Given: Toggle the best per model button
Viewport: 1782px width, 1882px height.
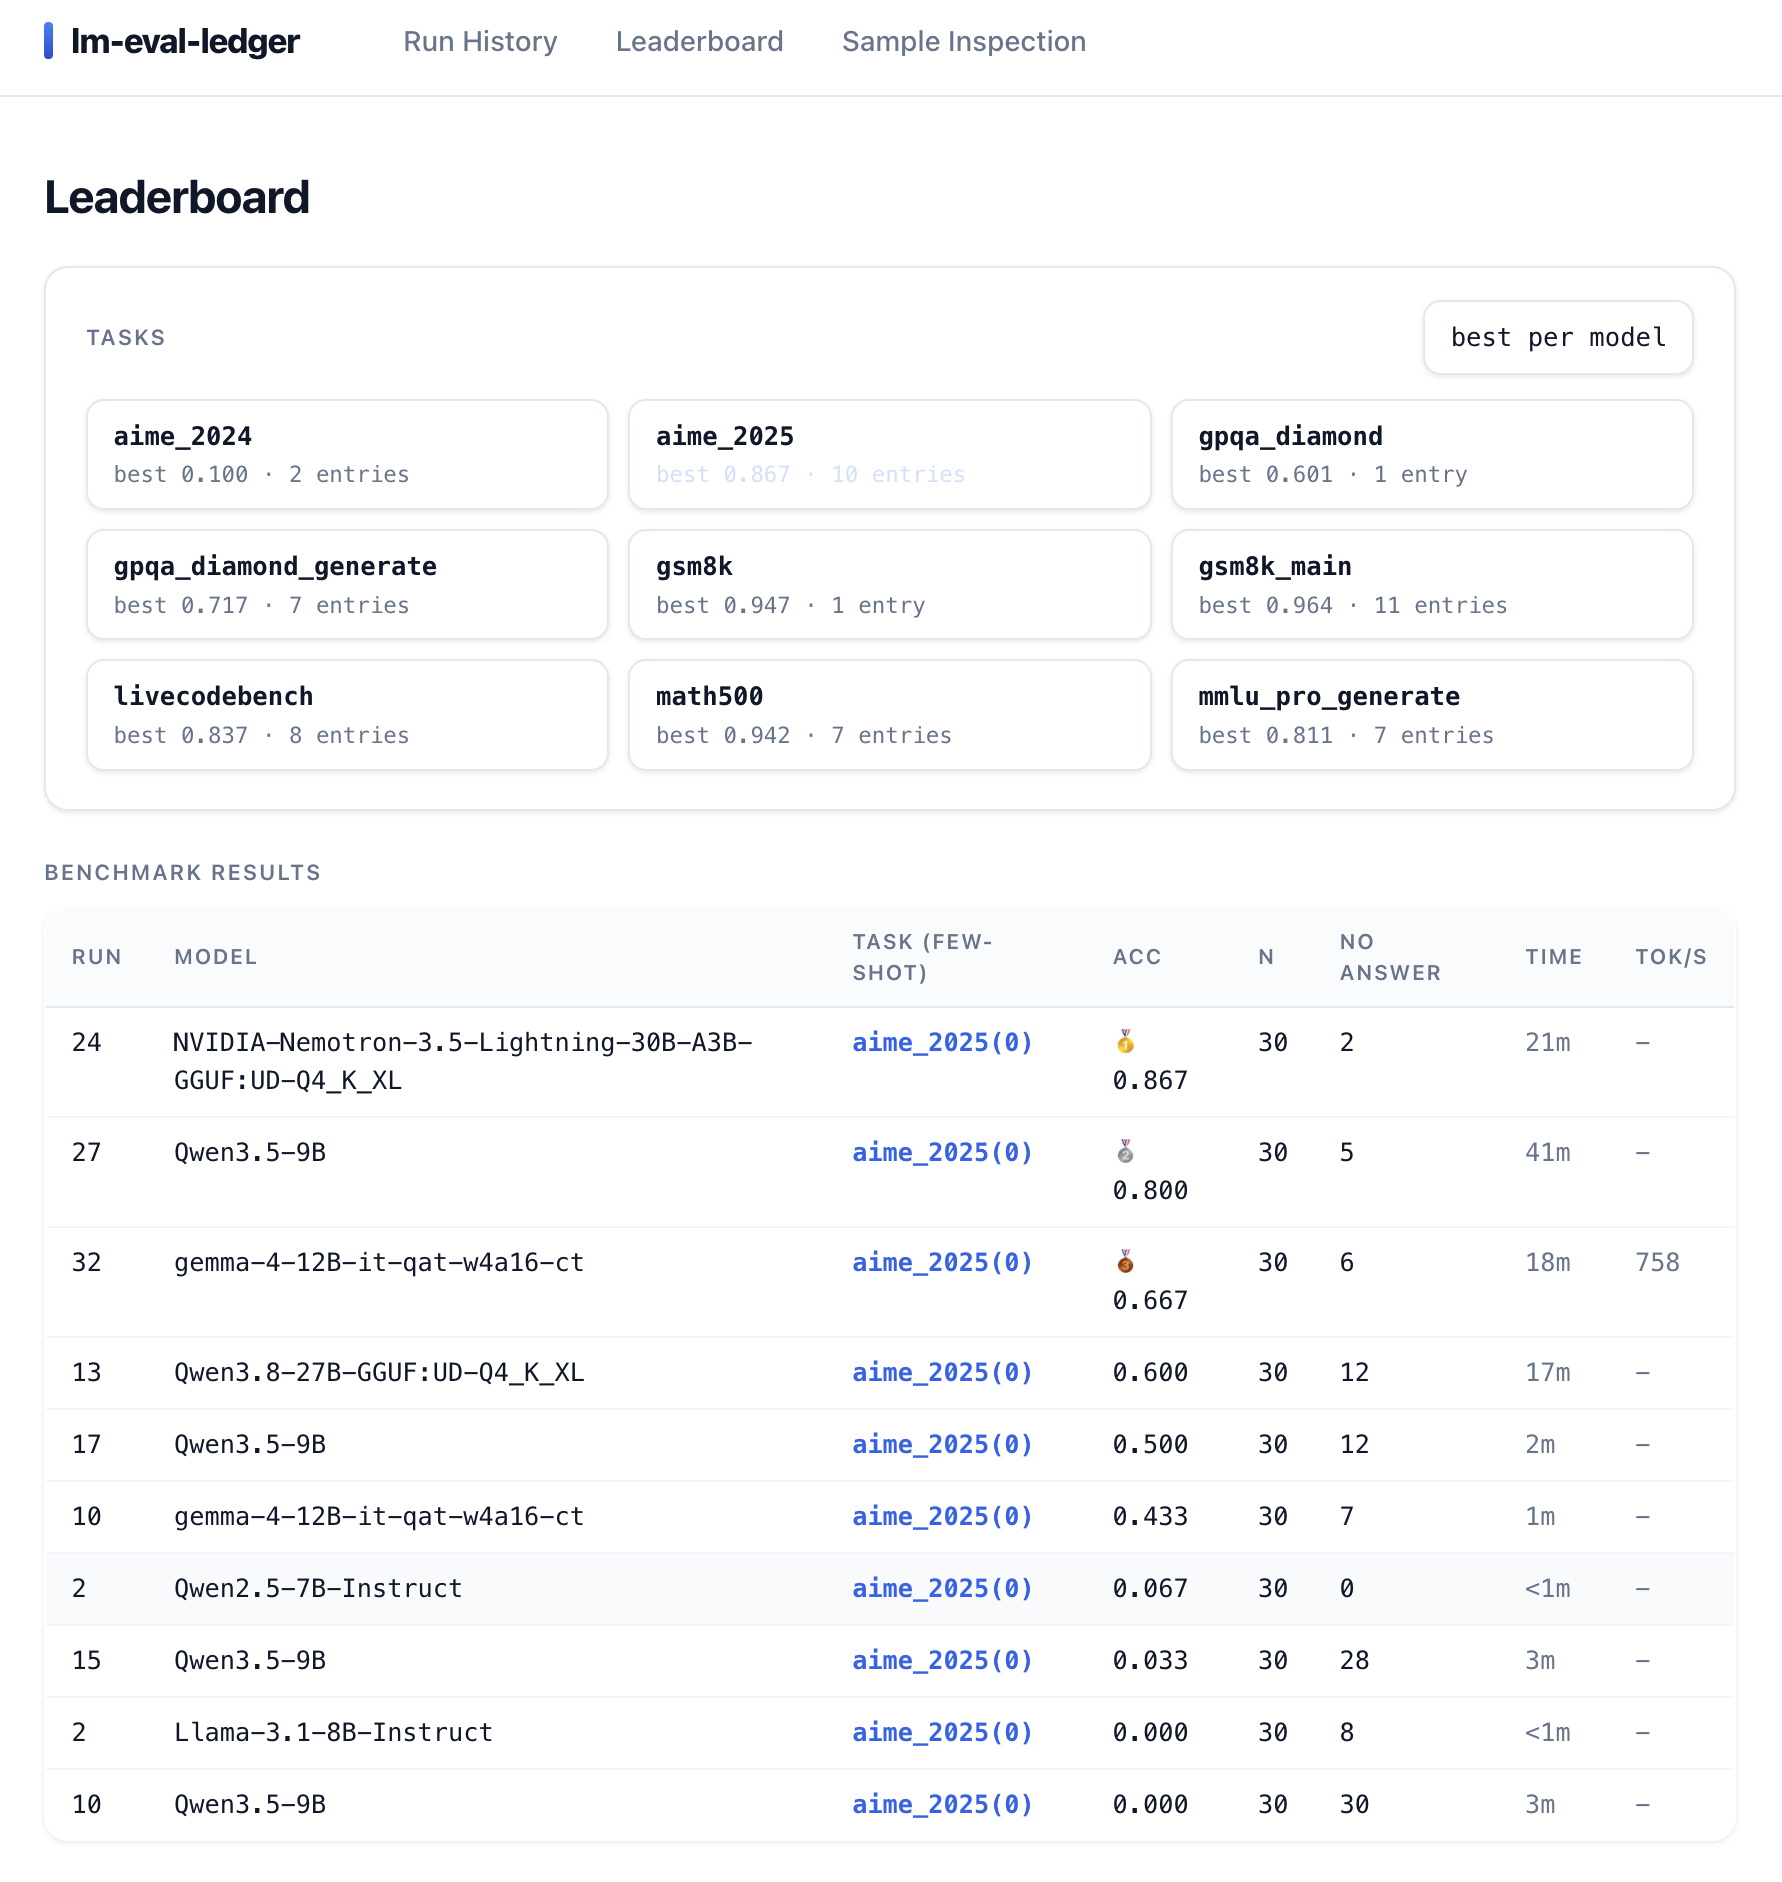Looking at the screenshot, I should [x=1558, y=338].
